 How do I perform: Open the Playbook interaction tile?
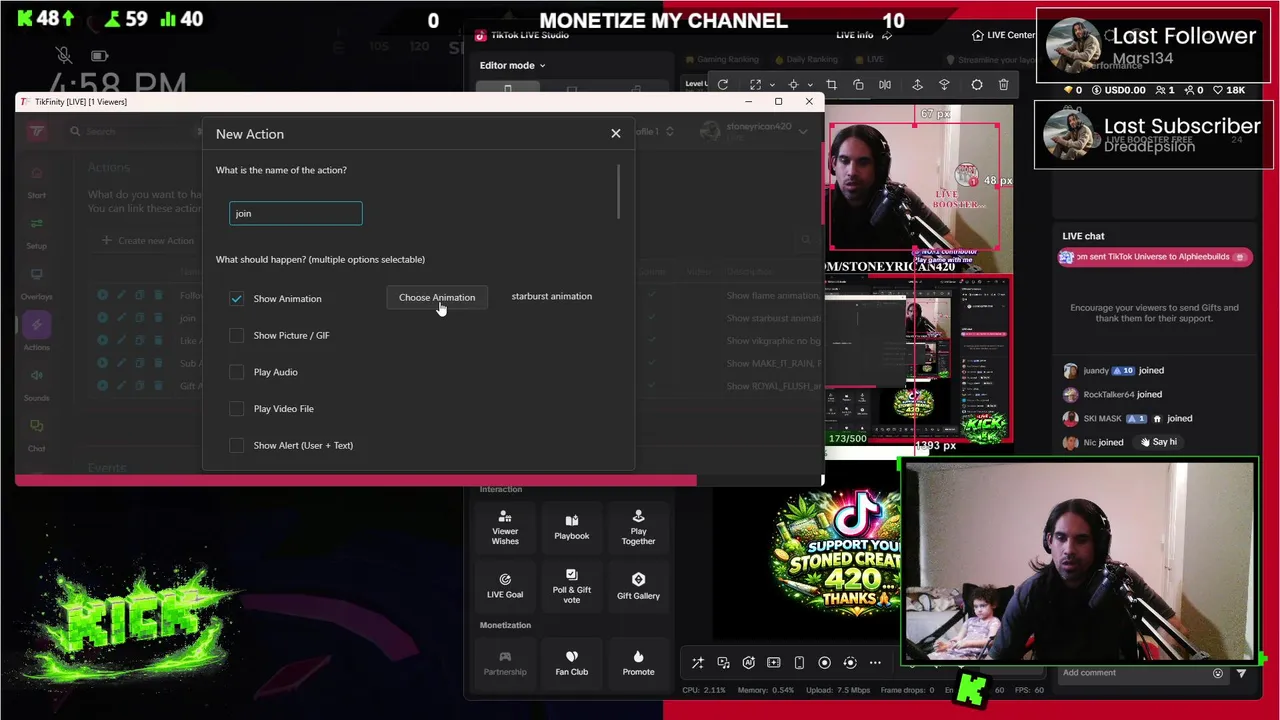572,527
